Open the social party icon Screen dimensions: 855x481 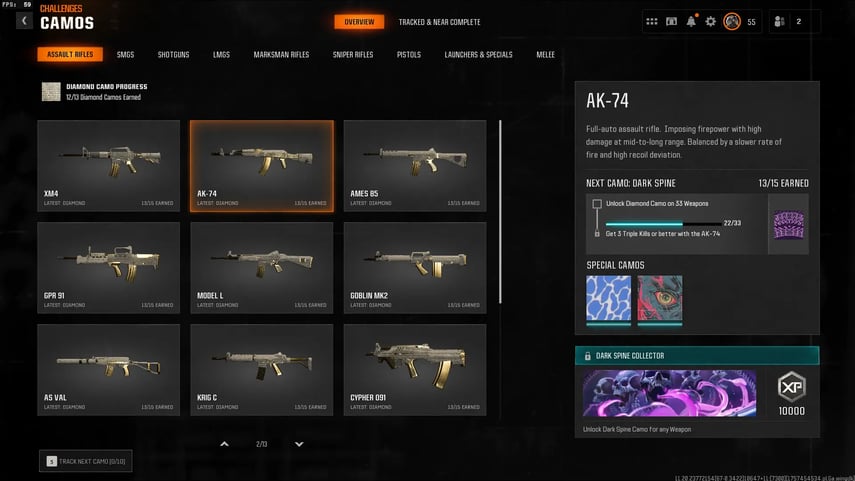(779, 21)
